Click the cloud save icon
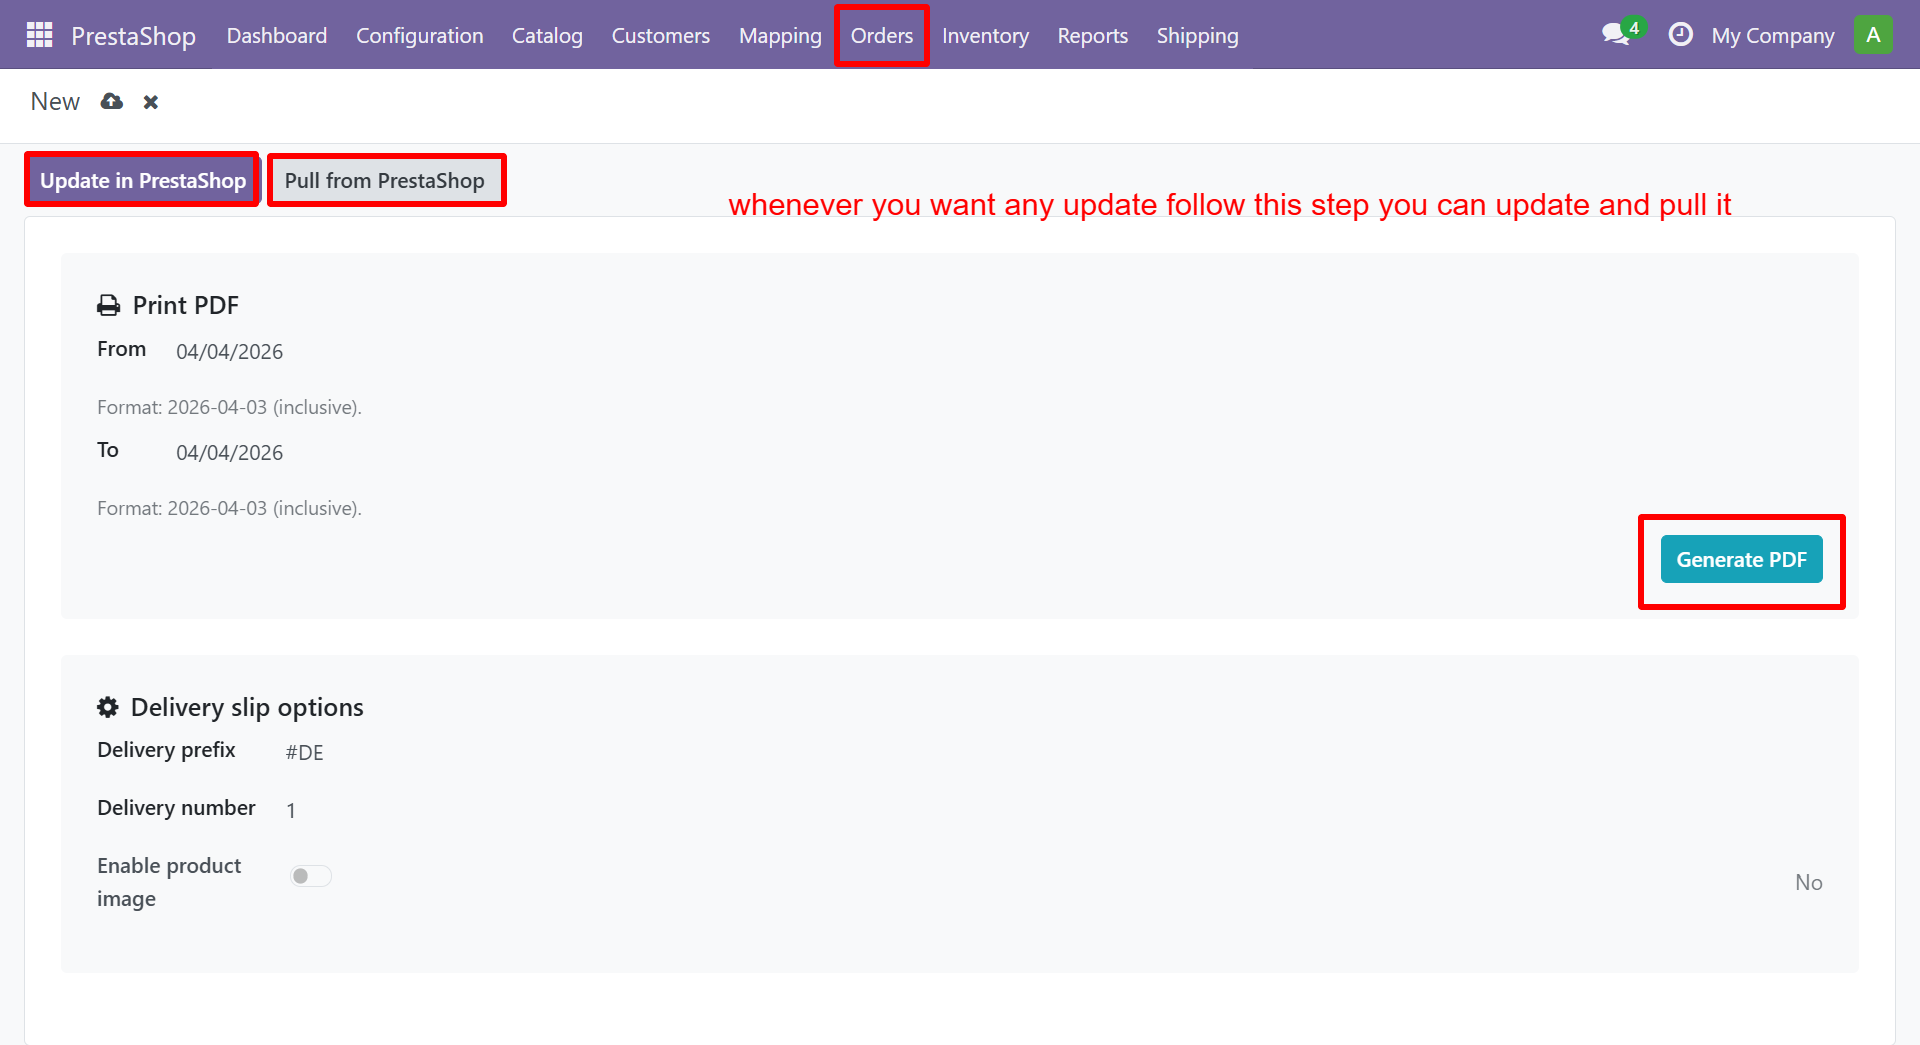 click(x=112, y=102)
